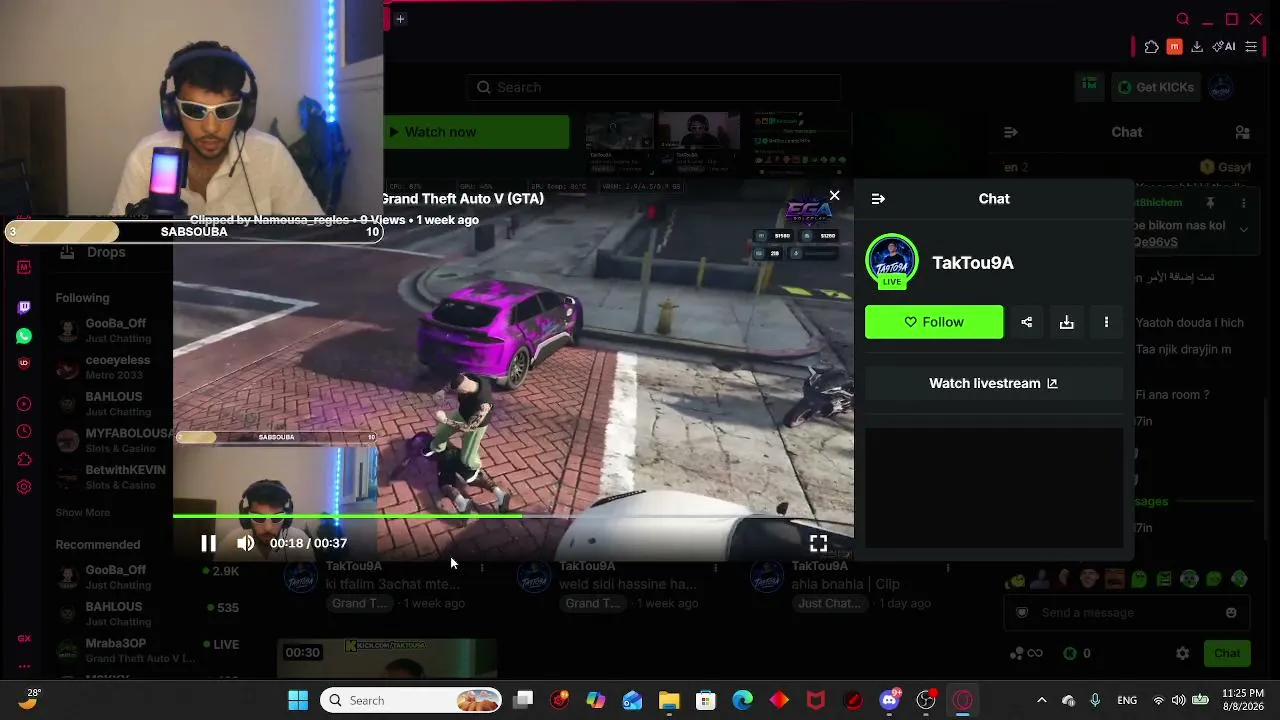Open BetwithKEVIN in Following list
This screenshot has height=720, width=1280.
(x=112, y=477)
